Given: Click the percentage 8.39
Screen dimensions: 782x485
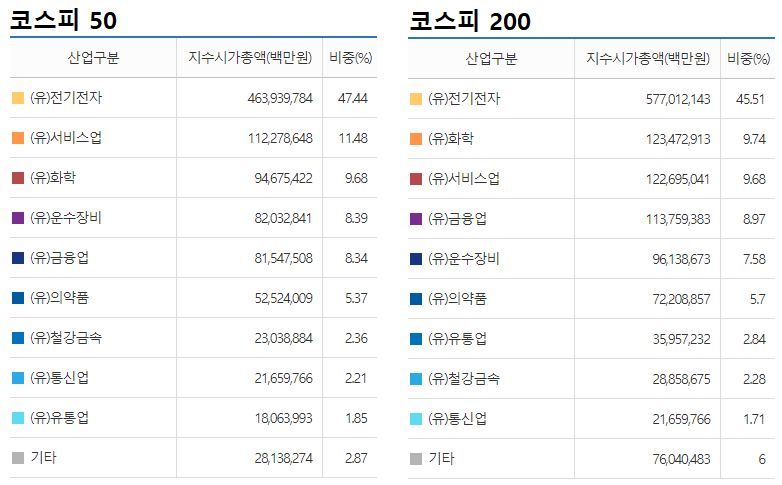Looking at the screenshot, I should (356, 218).
